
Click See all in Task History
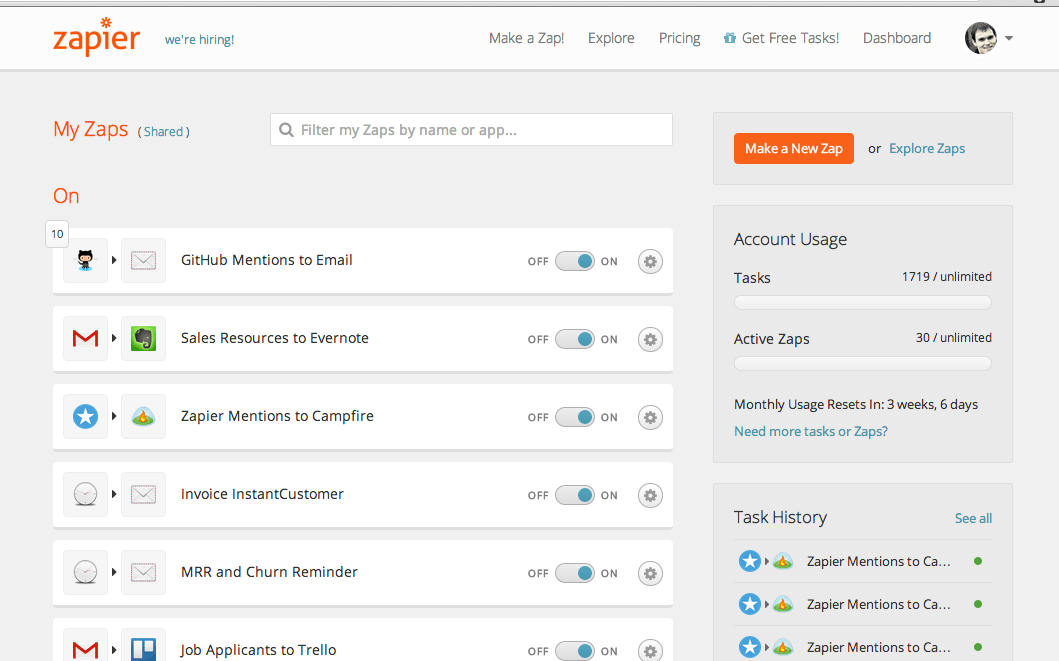coord(973,519)
